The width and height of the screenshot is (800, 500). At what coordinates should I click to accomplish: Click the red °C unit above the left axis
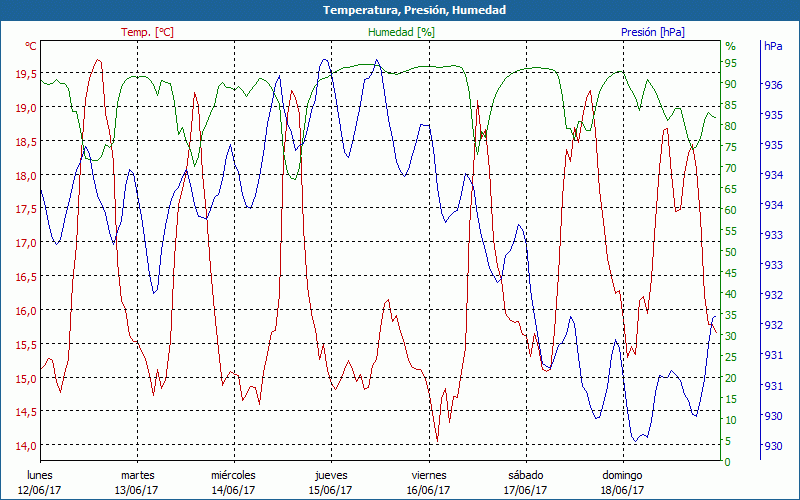(31, 46)
